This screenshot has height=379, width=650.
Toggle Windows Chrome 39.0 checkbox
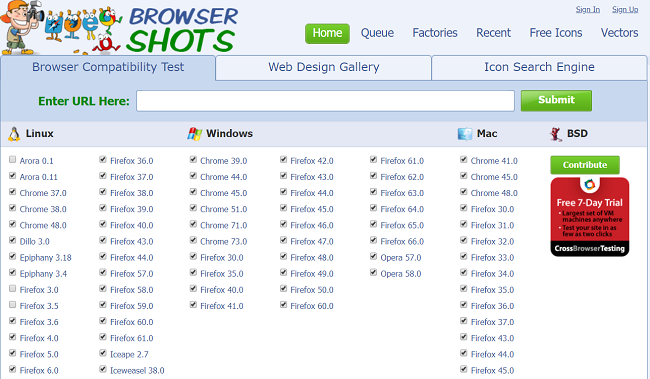coord(193,160)
